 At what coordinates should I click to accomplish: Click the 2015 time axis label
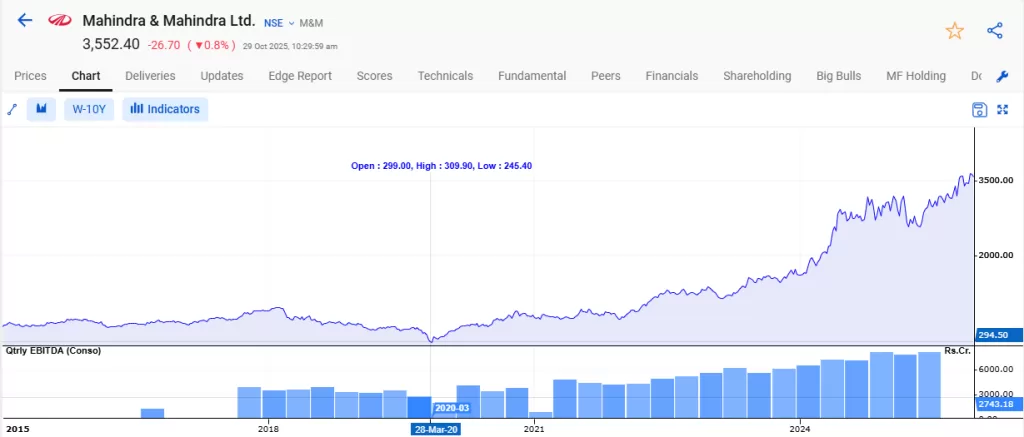(17, 429)
